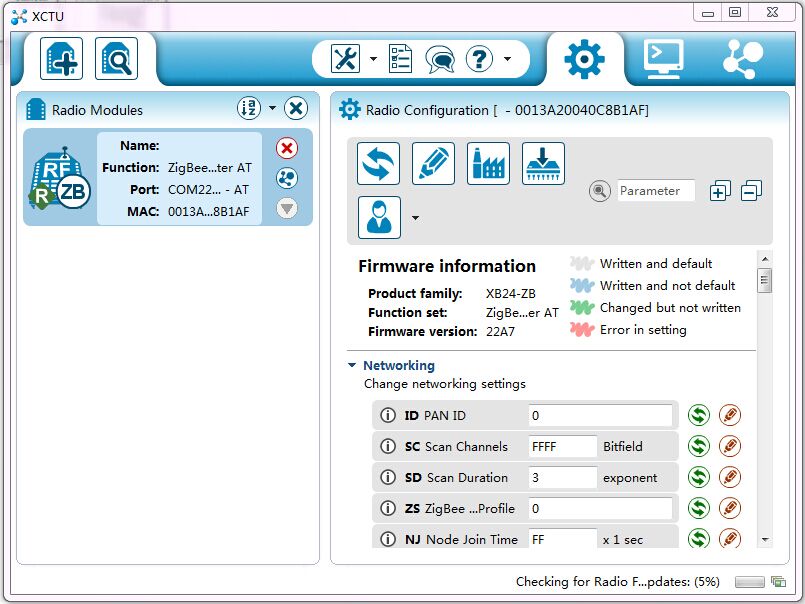Open the Tools wrench icon

(346, 59)
